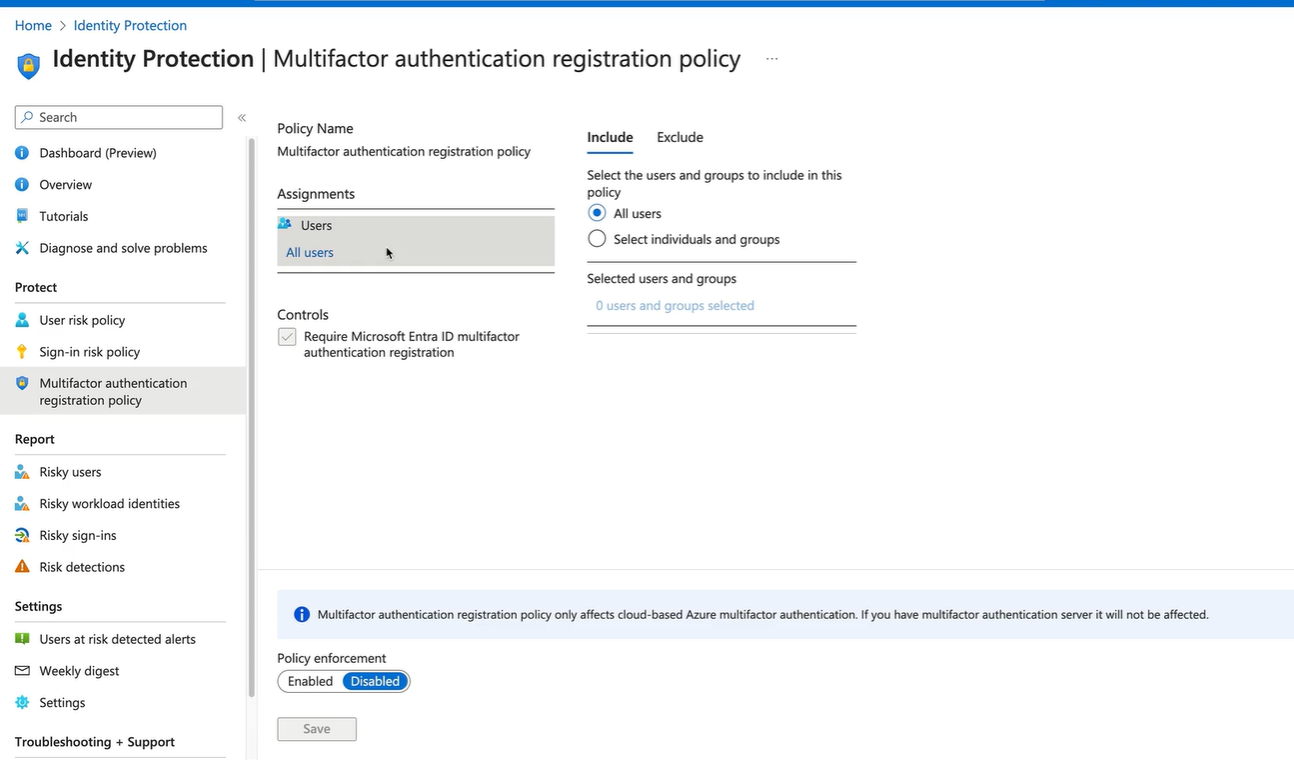
Task: Click the Dashboard (Preview) info icon
Action: (x=22, y=153)
